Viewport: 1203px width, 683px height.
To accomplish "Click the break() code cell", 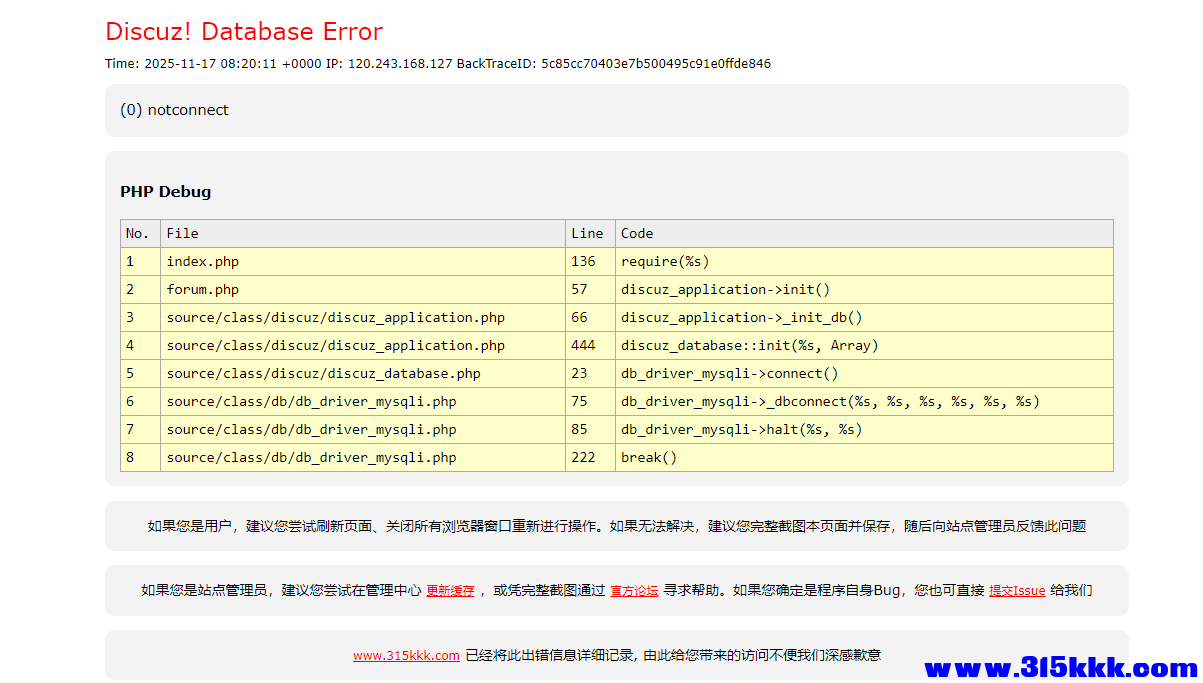I will [652, 457].
